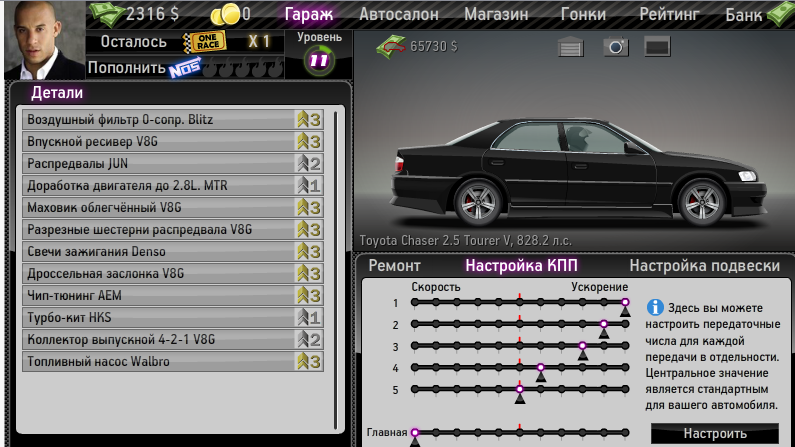Screen dimensions: 795x447
Task: Open the Рейтинг menu
Action: [669, 14]
